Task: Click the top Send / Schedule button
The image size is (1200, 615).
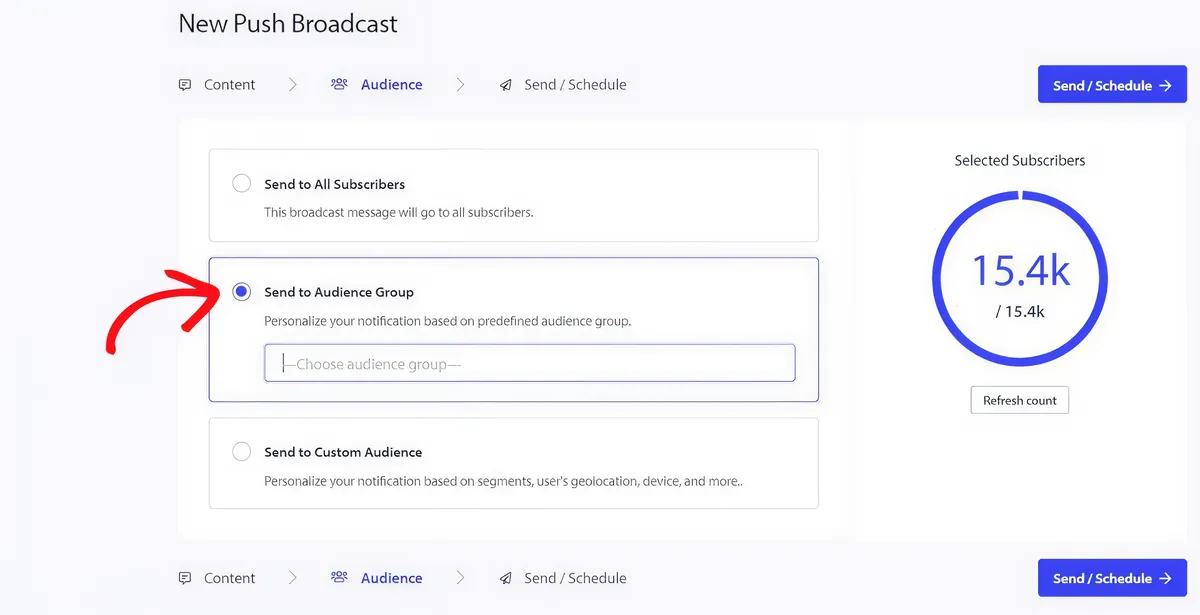Action: click(x=1112, y=85)
